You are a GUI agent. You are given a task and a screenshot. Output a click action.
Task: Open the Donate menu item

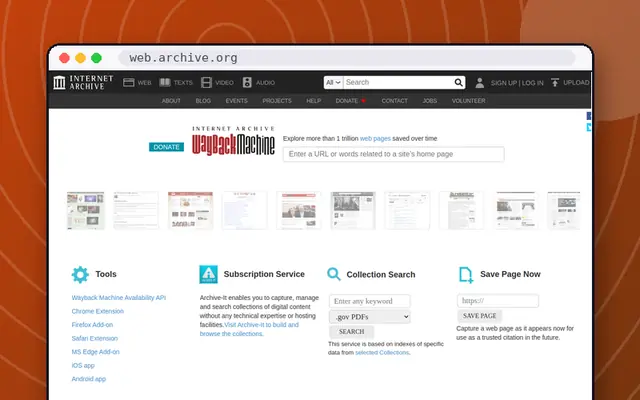pyautogui.click(x=347, y=101)
